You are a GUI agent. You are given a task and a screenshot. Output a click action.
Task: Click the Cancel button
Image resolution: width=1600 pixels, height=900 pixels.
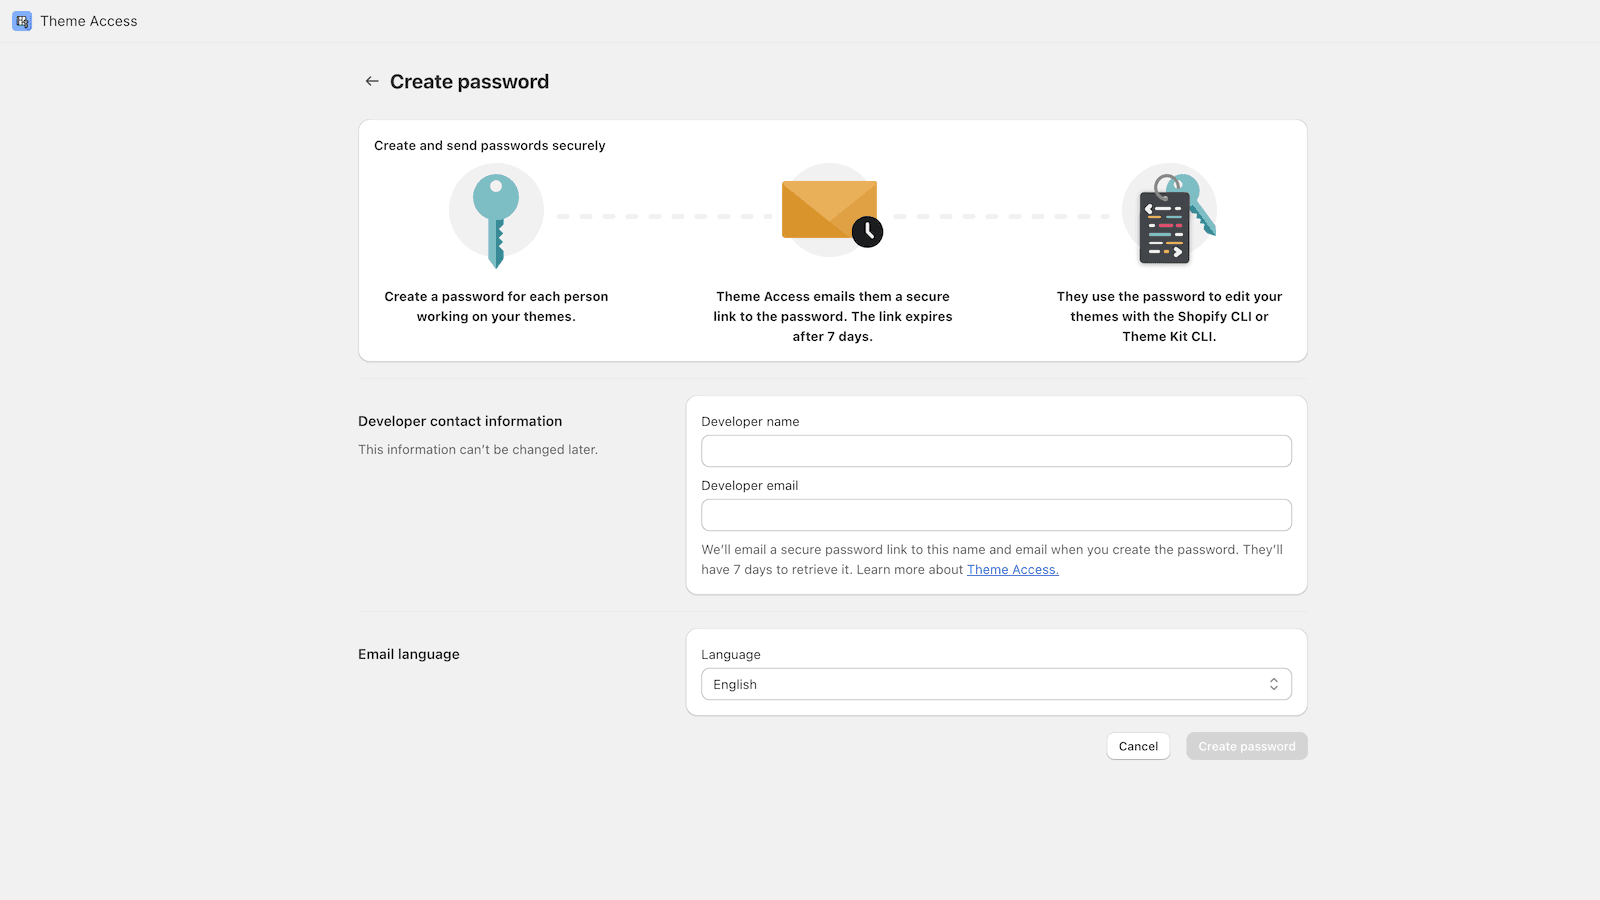[1138, 746]
